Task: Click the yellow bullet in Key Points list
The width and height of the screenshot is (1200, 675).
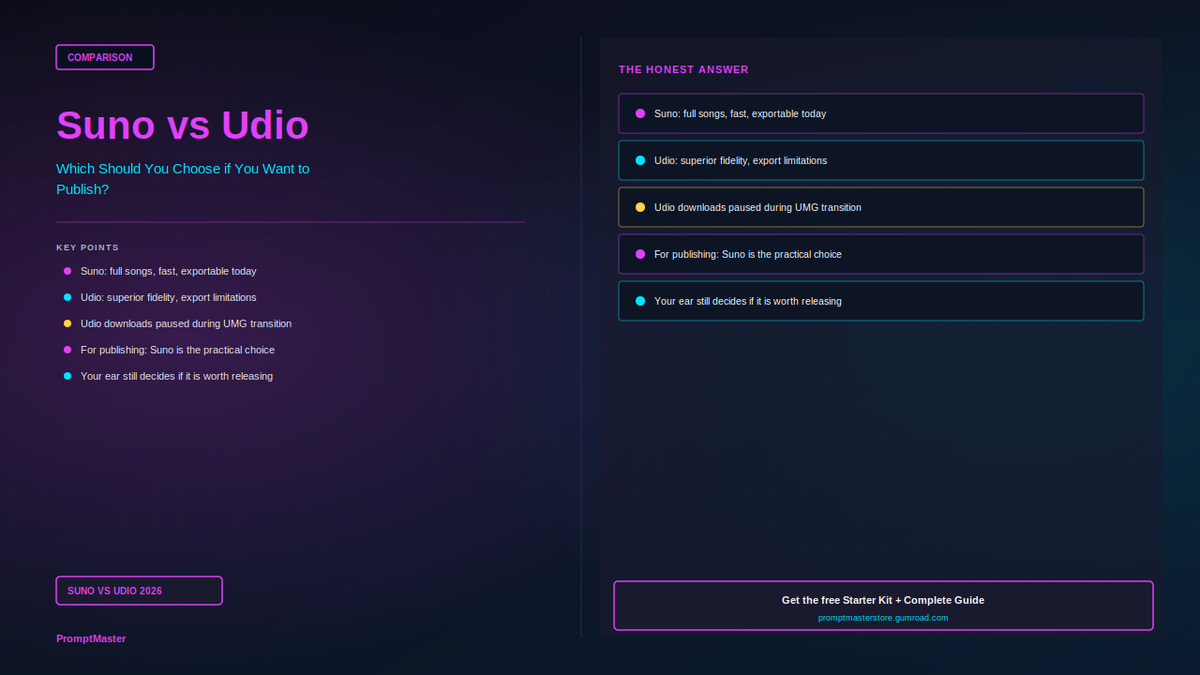Action: click(68, 324)
